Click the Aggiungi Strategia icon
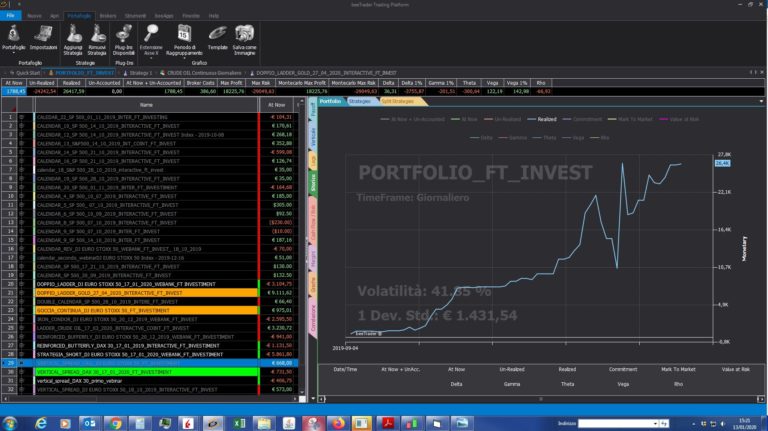This screenshot has height=431, width=768. tap(73, 34)
